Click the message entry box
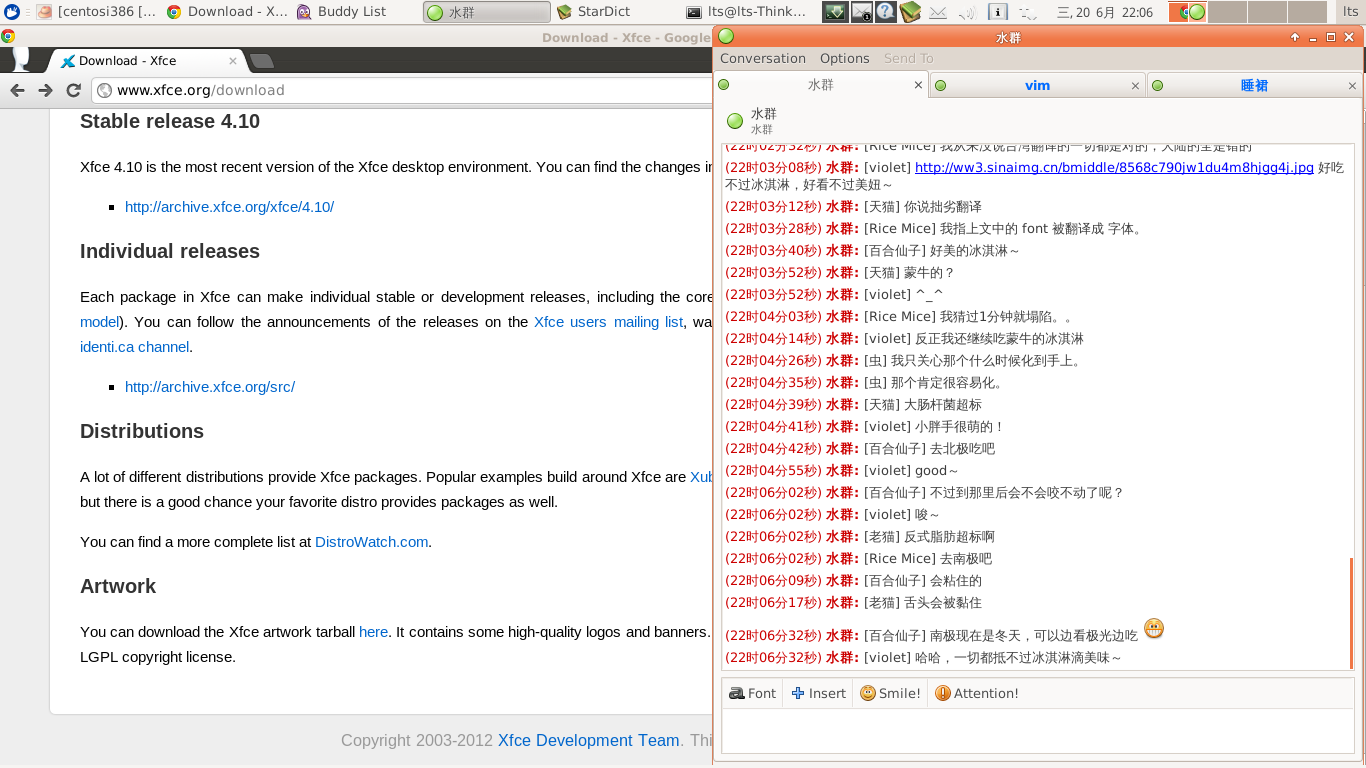This screenshot has width=1366, height=768. click(x=1037, y=731)
